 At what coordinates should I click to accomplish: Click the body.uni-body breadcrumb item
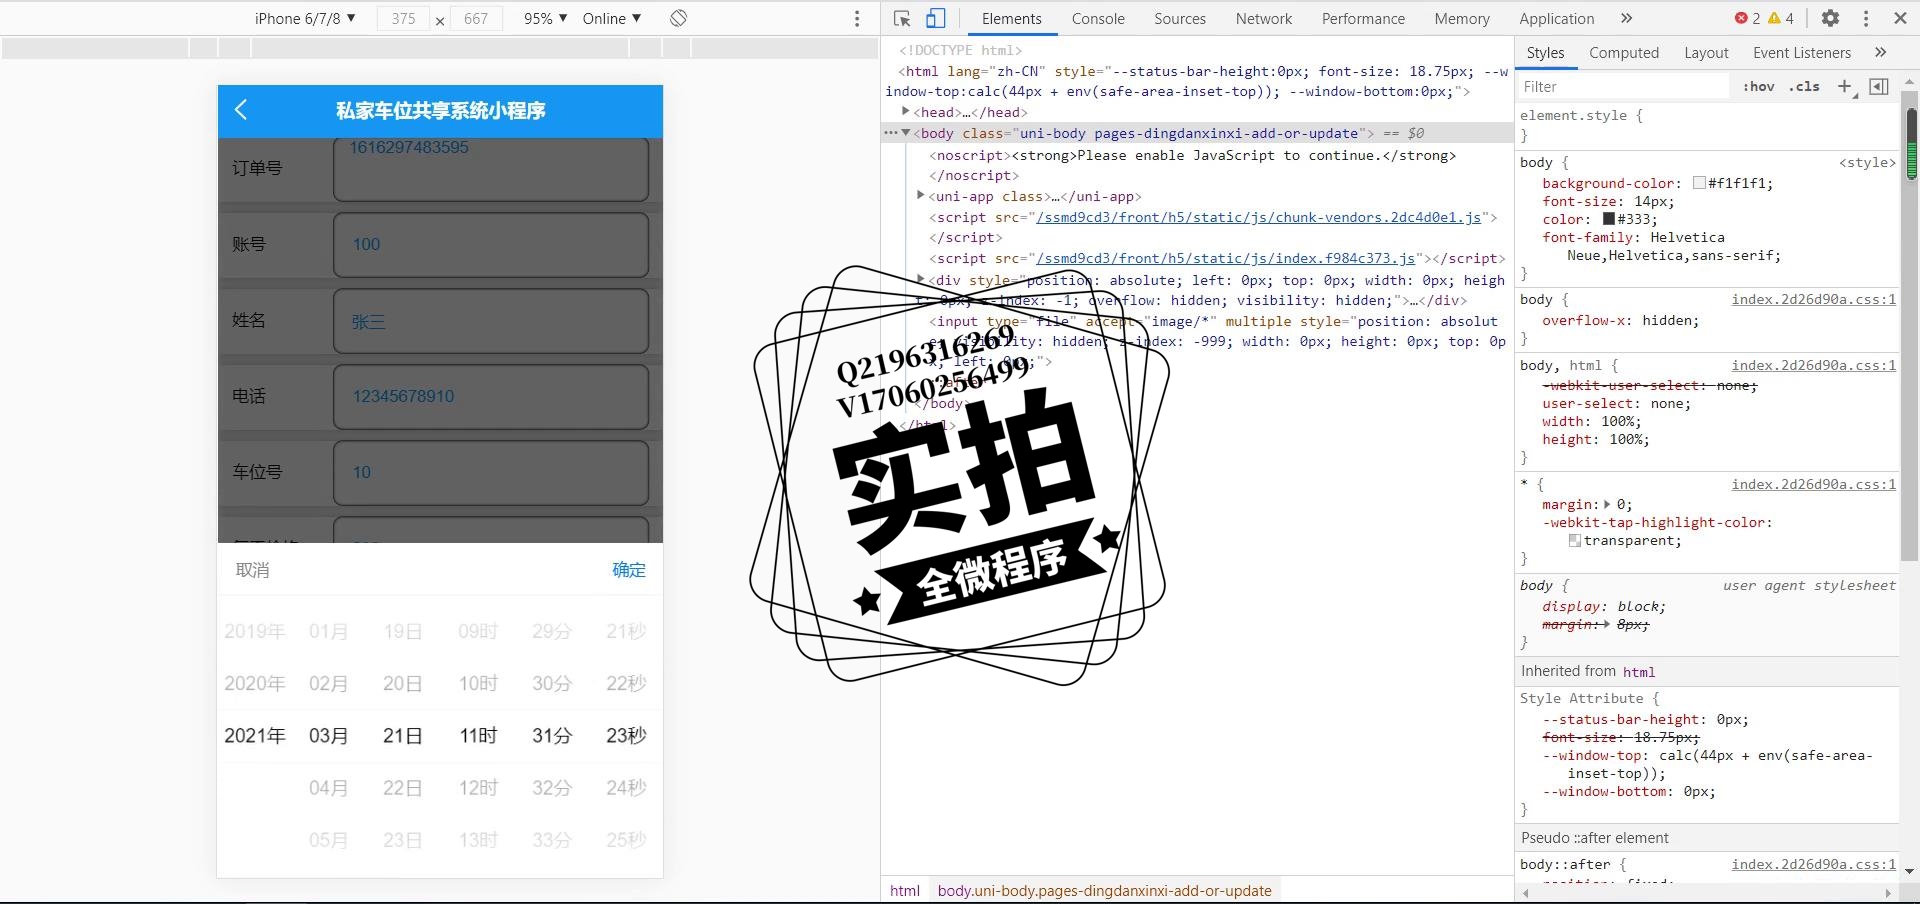pos(1104,890)
